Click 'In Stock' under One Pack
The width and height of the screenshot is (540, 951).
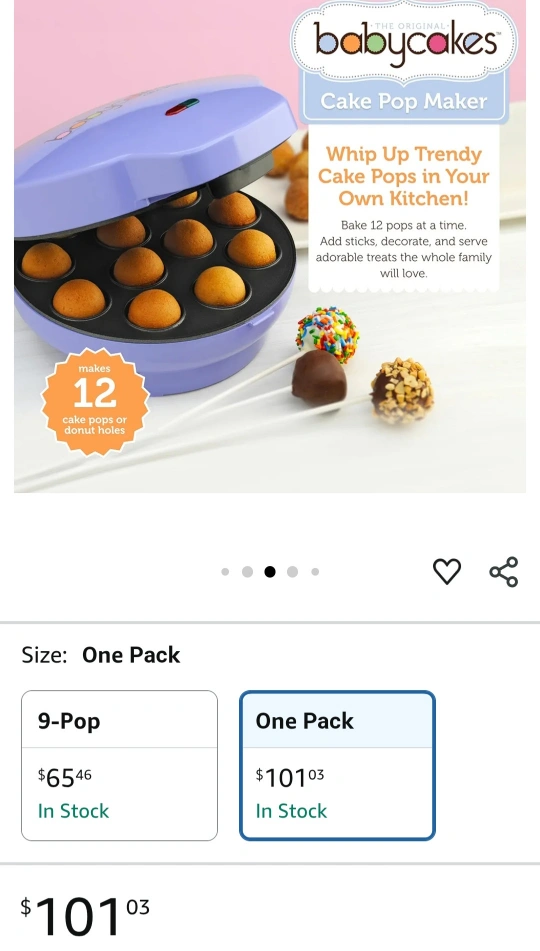291,811
